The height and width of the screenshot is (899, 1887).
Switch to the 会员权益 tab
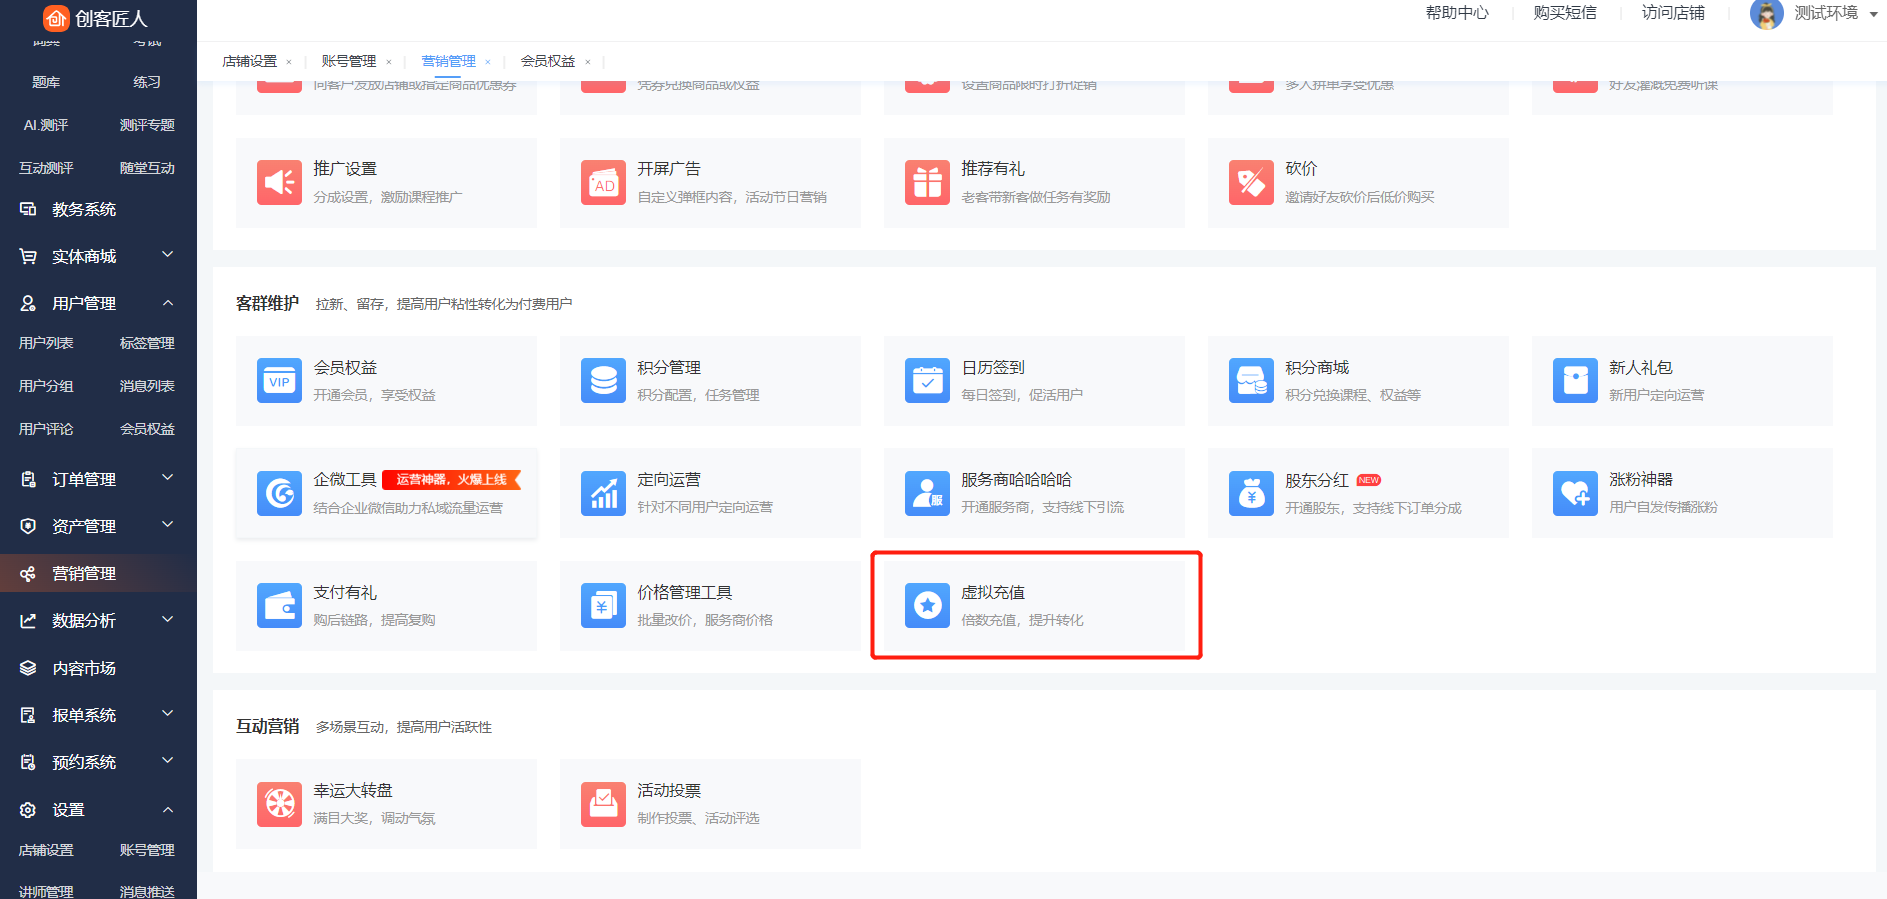[x=547, y=61]
